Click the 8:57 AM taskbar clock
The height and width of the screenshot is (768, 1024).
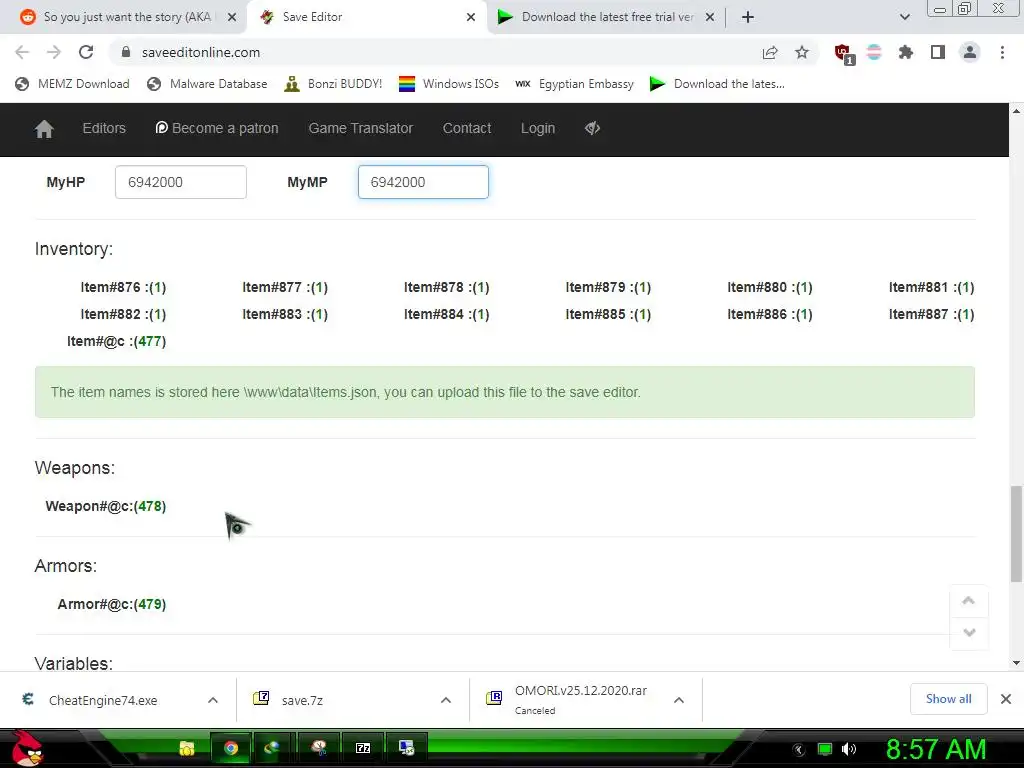[935, 749]
